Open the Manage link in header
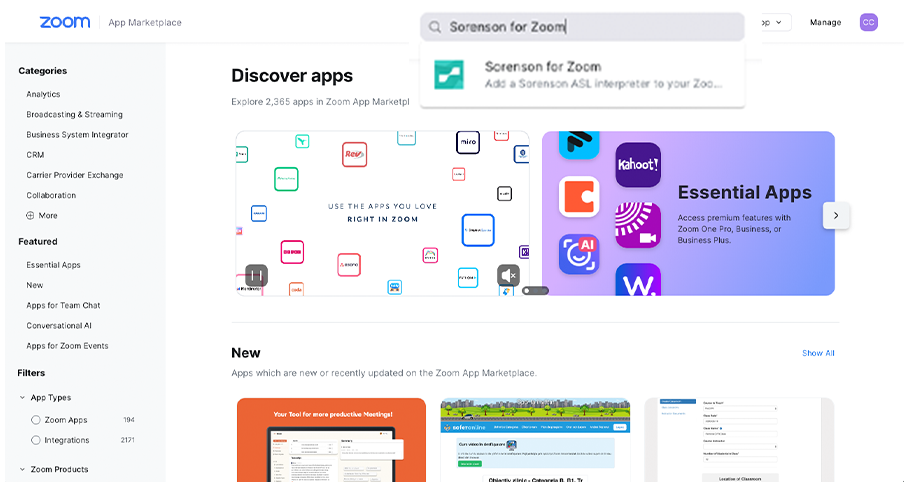Image resolution: width=905 pixels, height=483 pixels. [825, 23]
